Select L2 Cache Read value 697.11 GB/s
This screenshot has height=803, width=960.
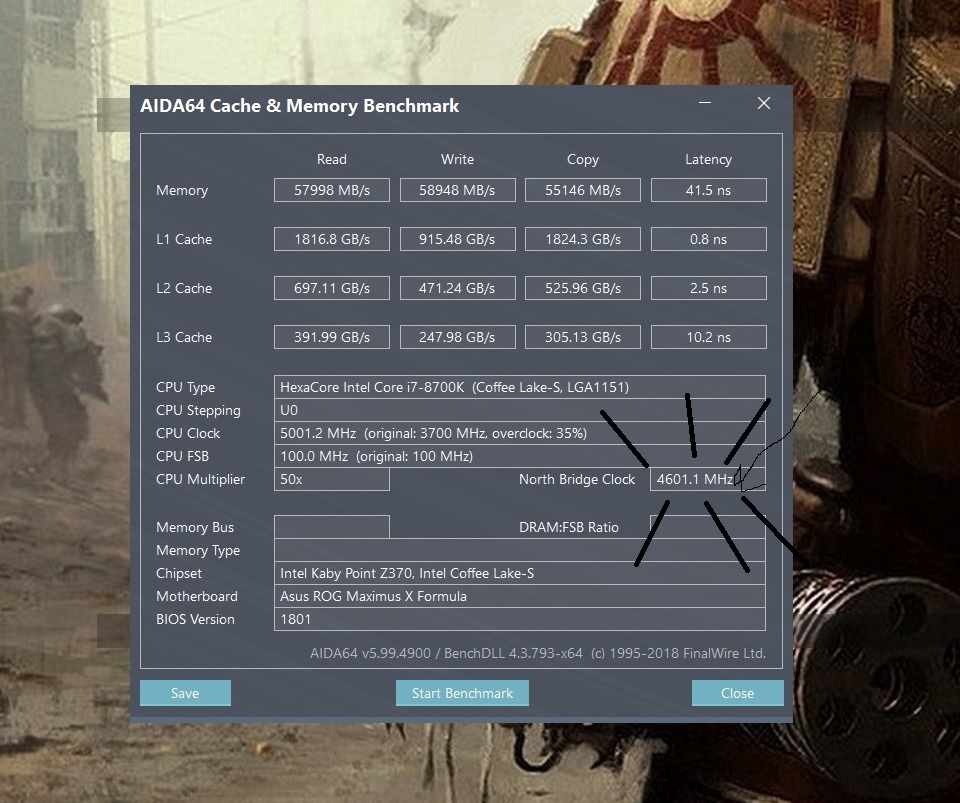pyautogui.click(x=332, y=288)
